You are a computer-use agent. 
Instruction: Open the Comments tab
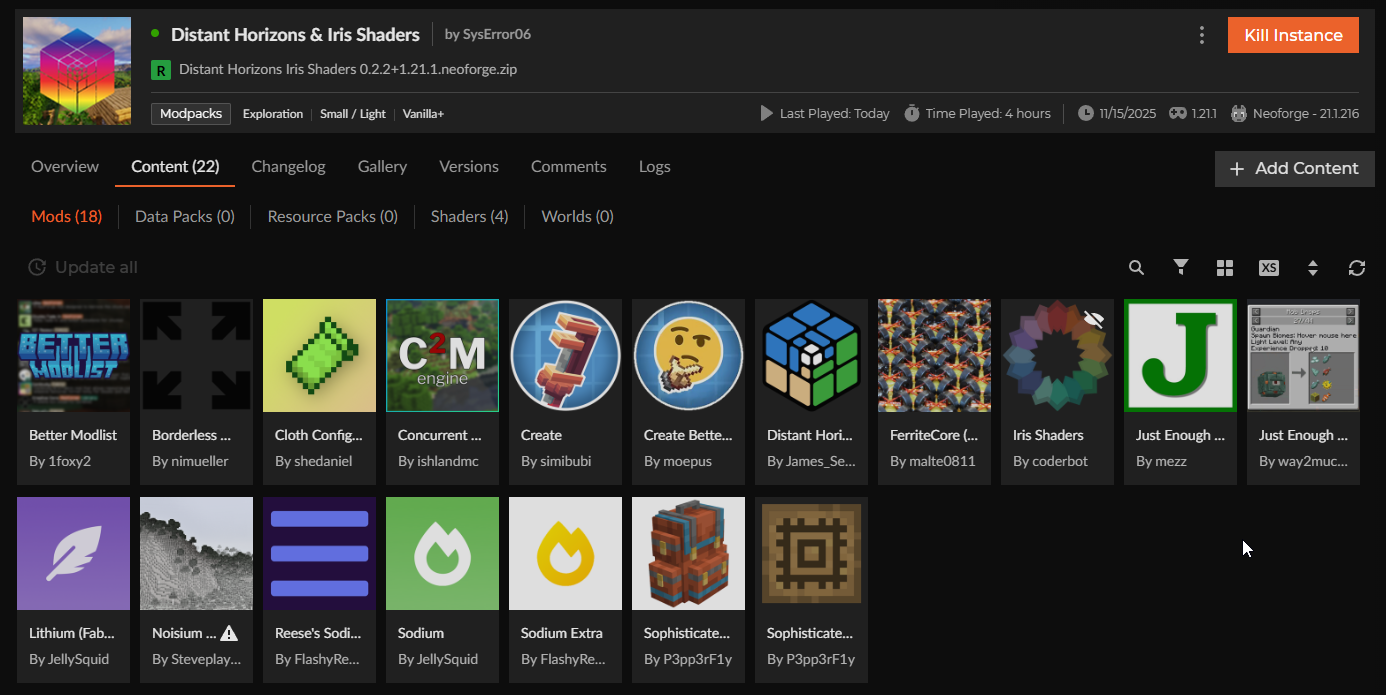click(x=569, y=167)
